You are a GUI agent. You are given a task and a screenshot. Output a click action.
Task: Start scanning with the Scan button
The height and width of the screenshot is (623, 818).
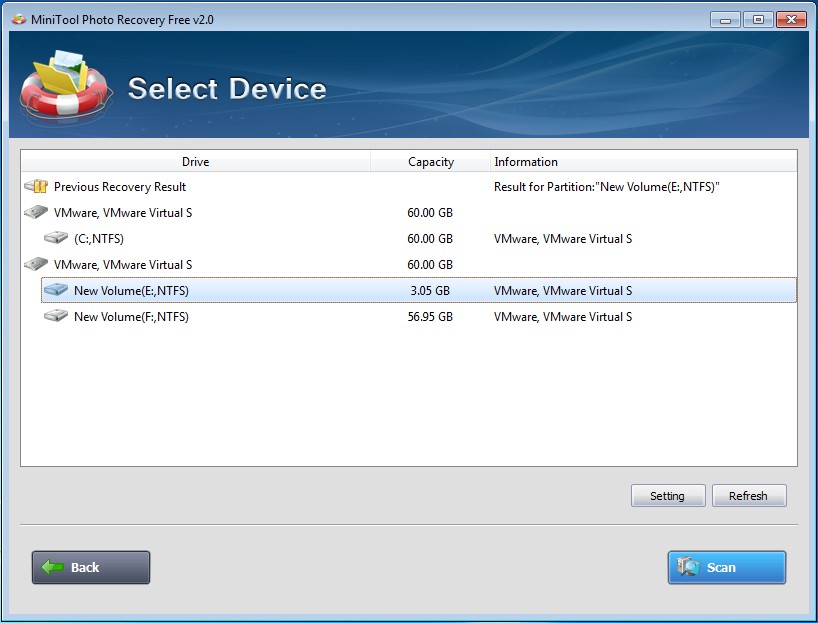pos(727,567)
